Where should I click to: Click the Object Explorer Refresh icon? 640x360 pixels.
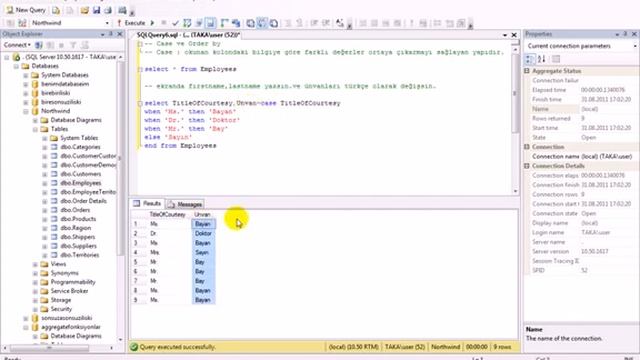[x=84, y=45]
